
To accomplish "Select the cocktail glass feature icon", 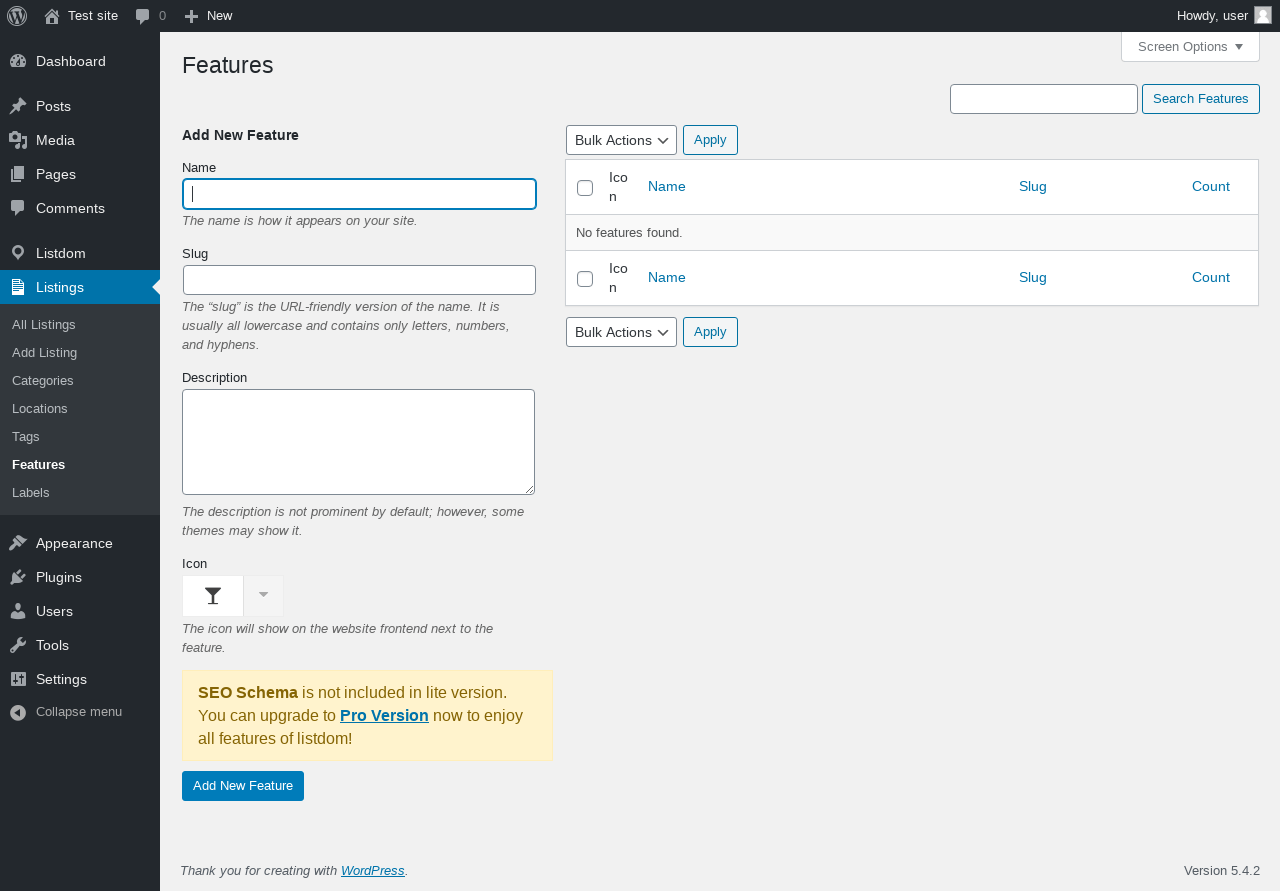I will pos(213,596).
